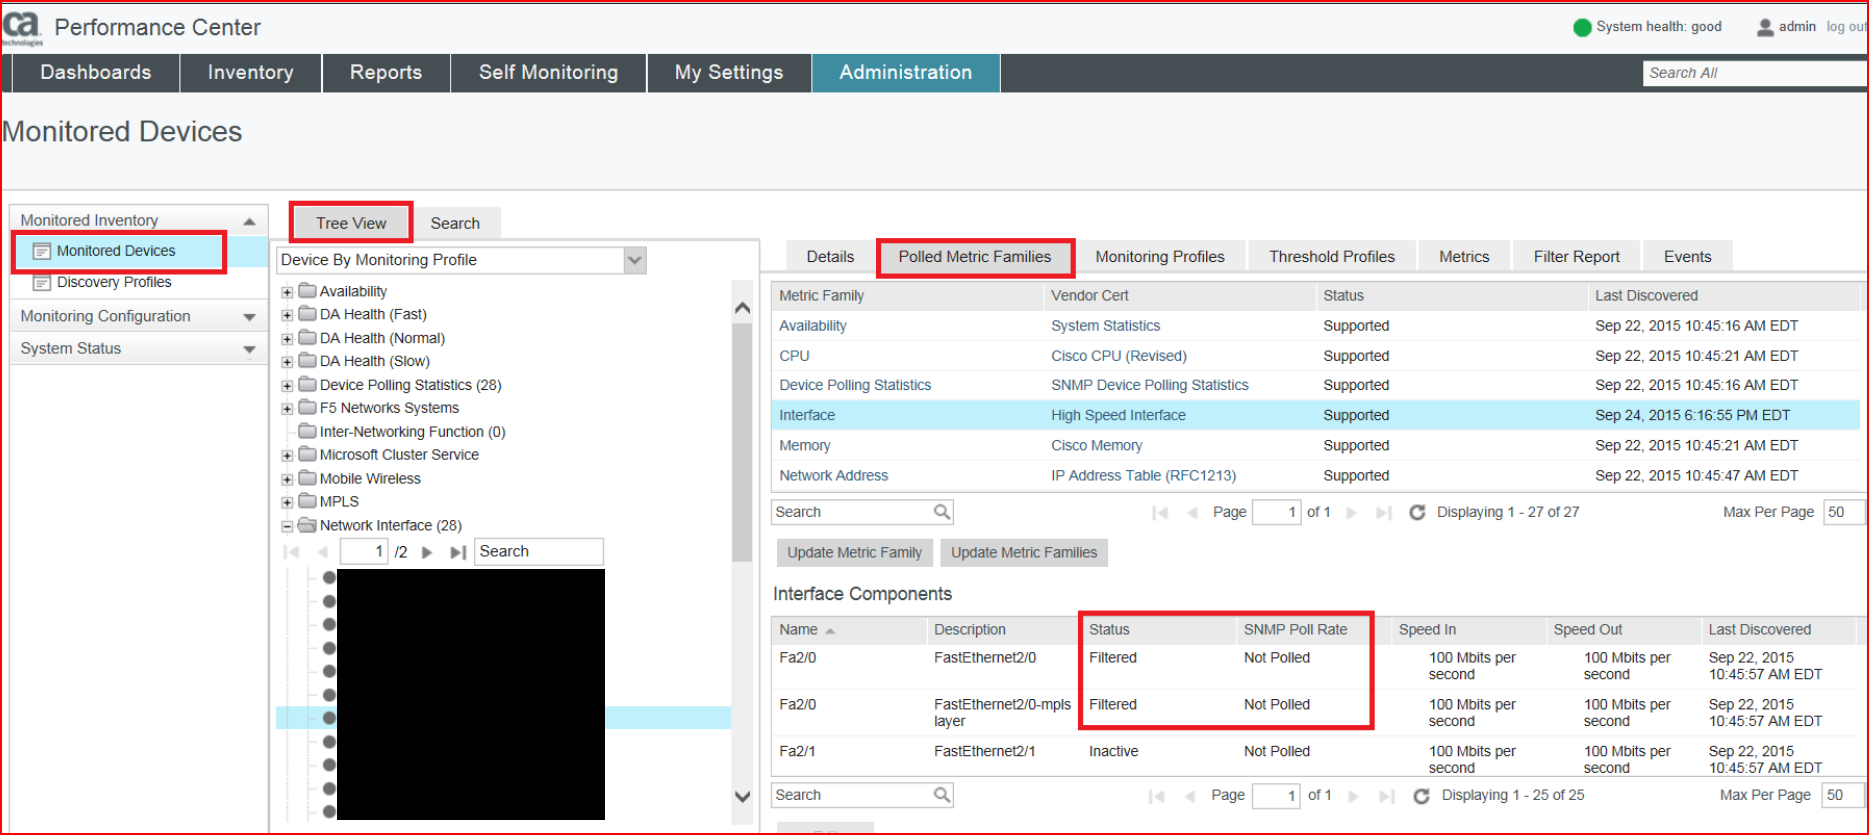Open Device By Monitoring Profile dropdown
Screen dimensions: 1869x835
[634, 260]
